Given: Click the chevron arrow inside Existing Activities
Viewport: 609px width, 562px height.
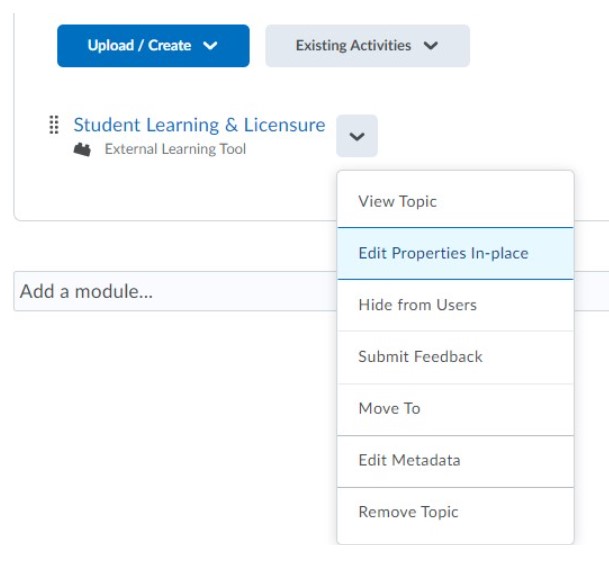Looking at the screenshot, I should (431, 46).
